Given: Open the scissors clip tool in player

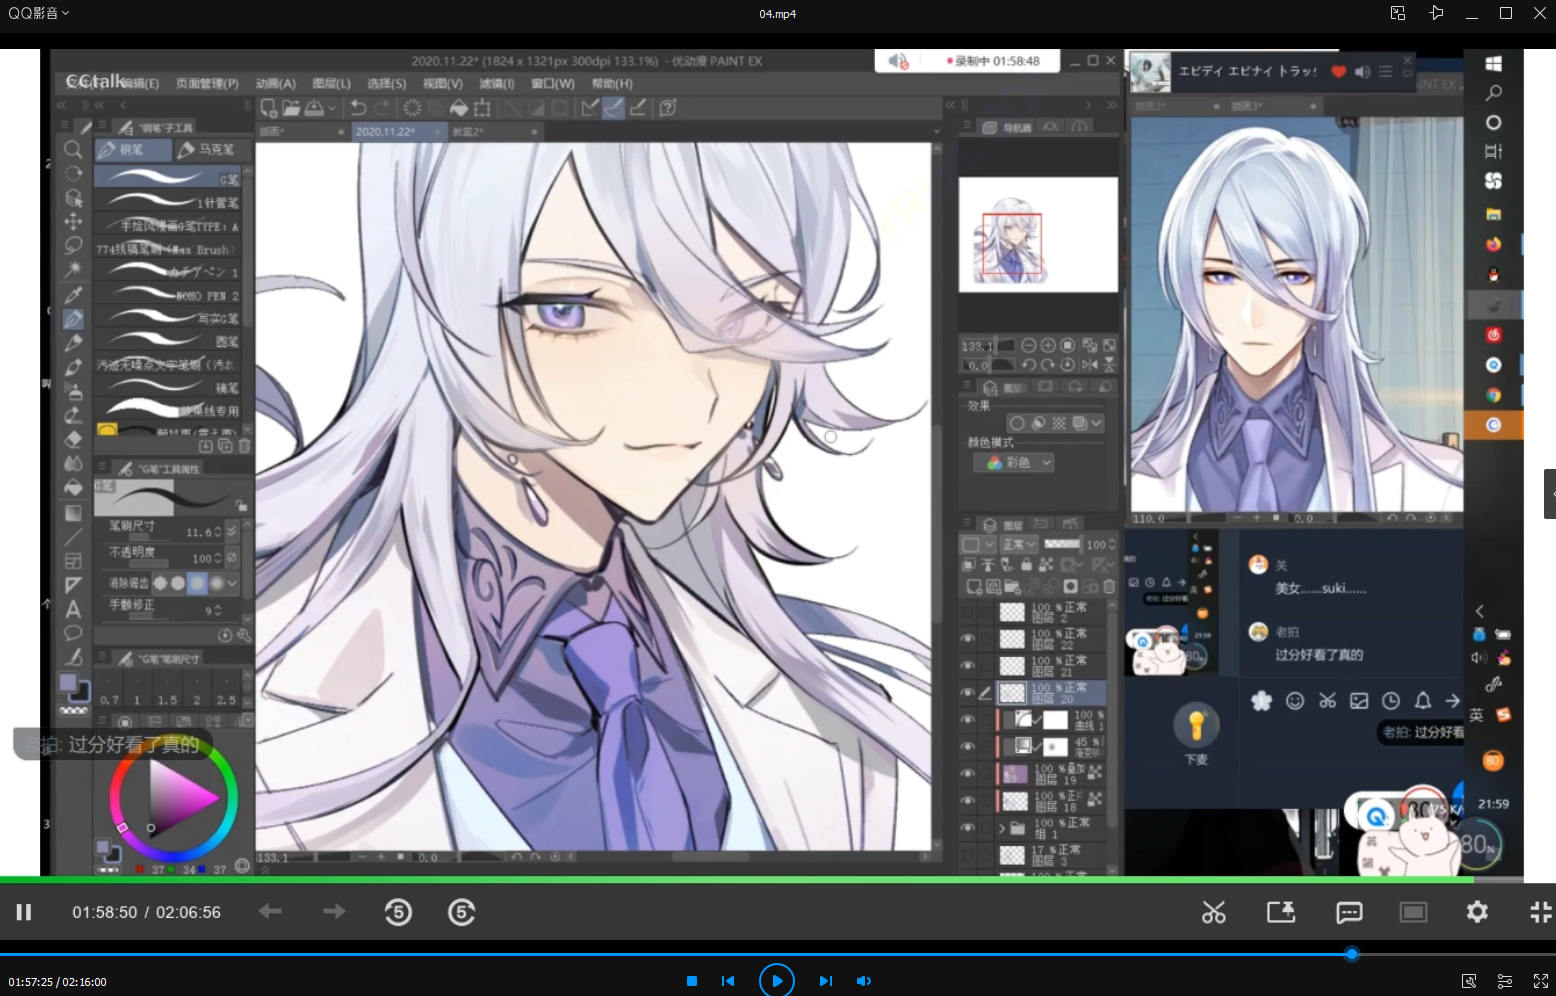Looking at the screenshot, I should pos(1213,912).
